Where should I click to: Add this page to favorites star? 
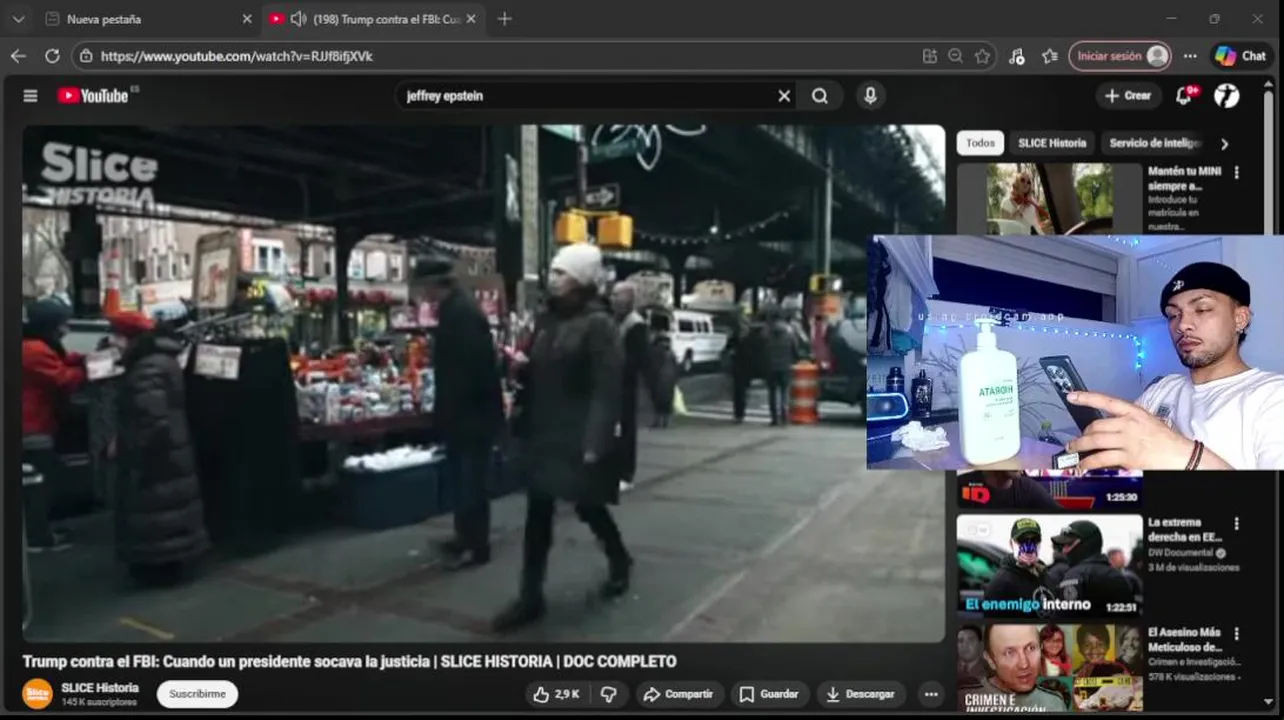982,56
